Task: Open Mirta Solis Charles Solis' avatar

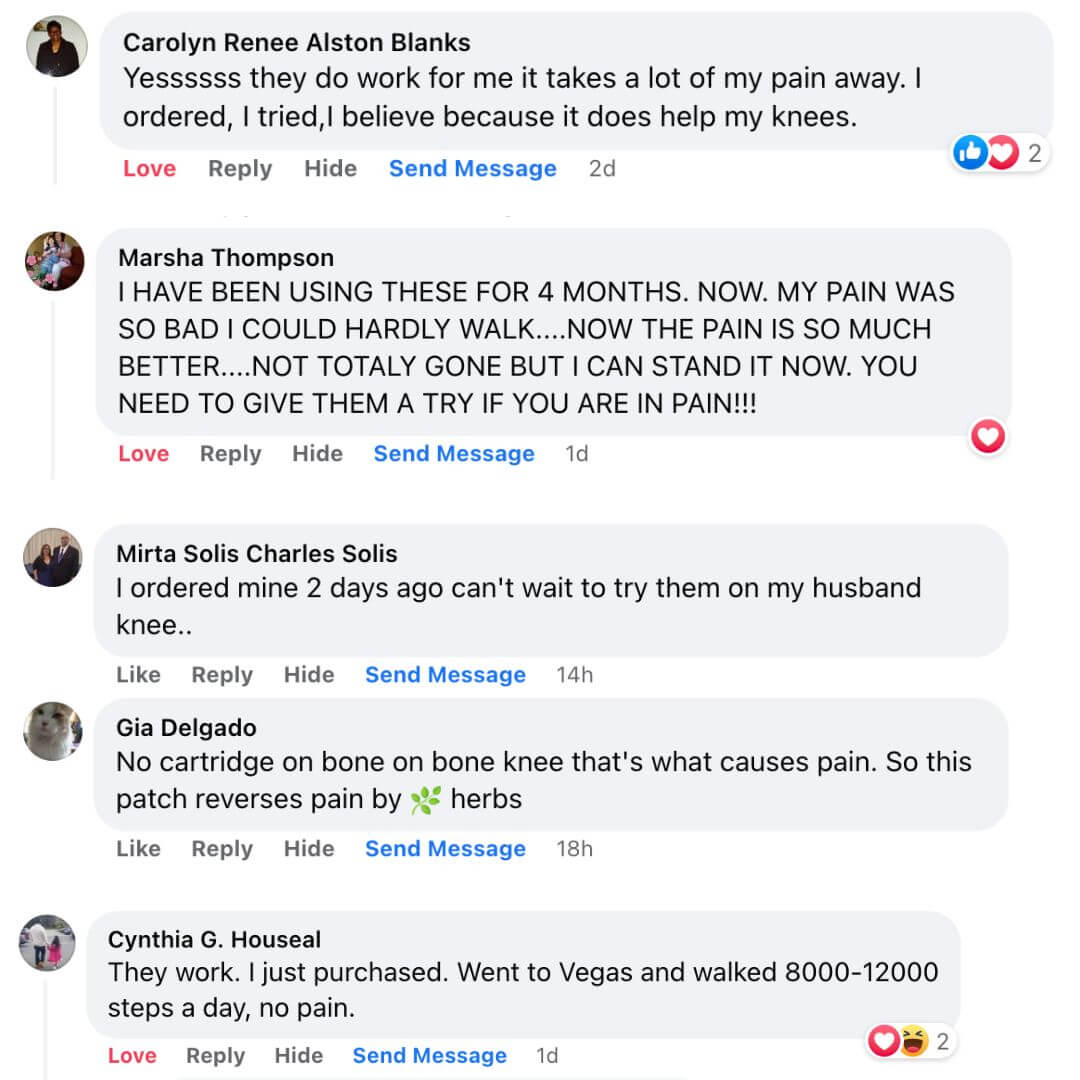Action: (52, 557)
